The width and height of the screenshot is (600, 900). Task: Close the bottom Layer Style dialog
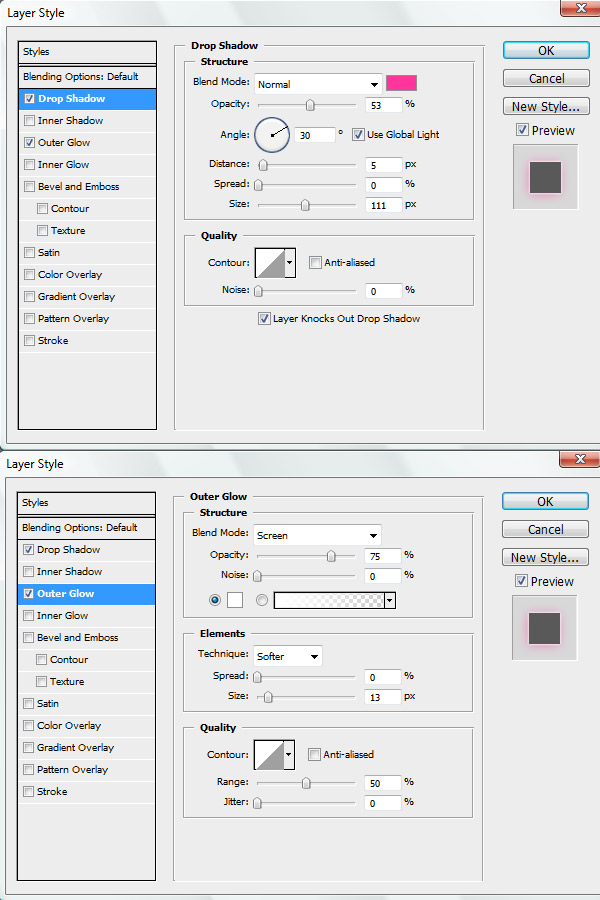pos(579,459)
